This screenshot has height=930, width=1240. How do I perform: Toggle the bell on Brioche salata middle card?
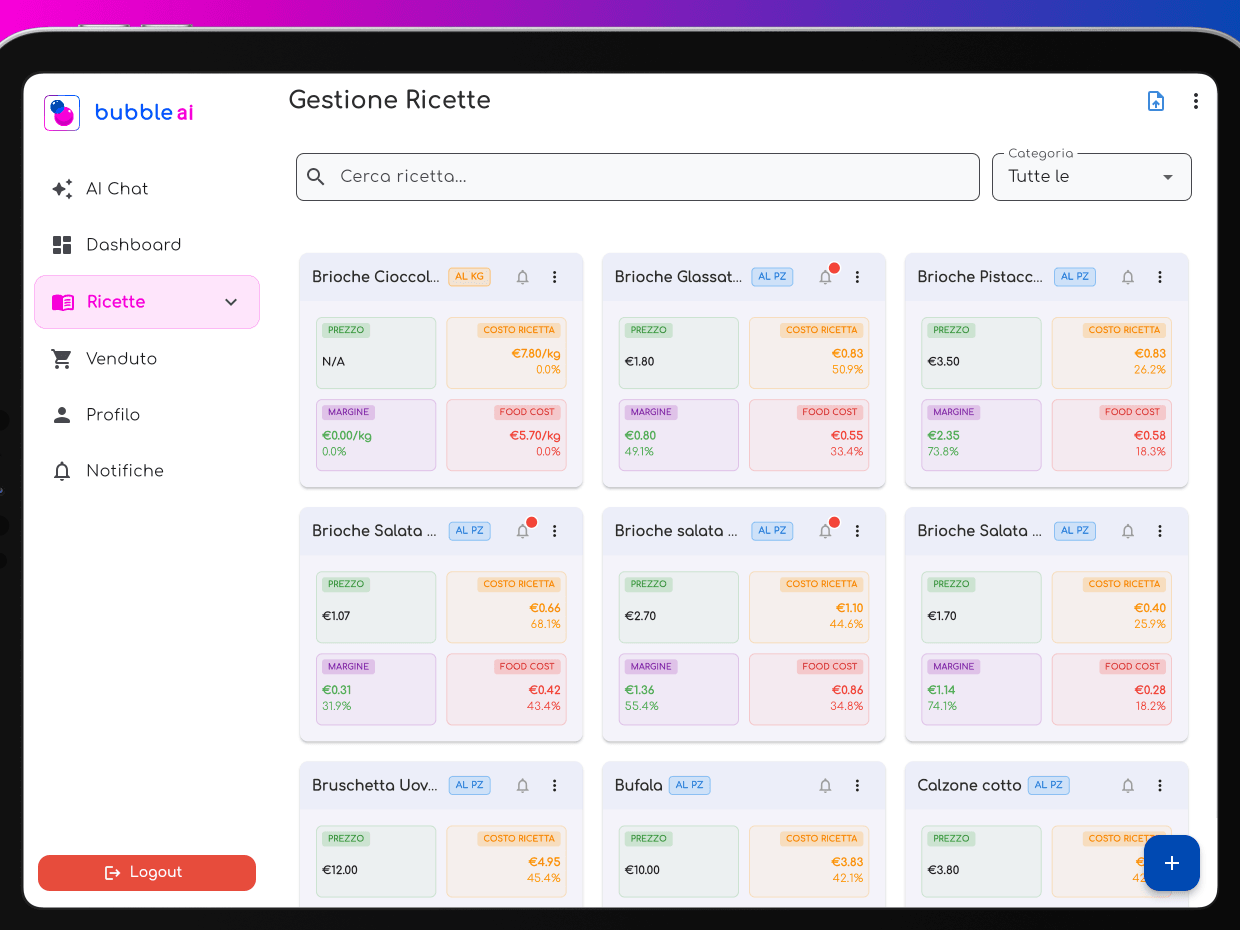click(x=825, y=531)
